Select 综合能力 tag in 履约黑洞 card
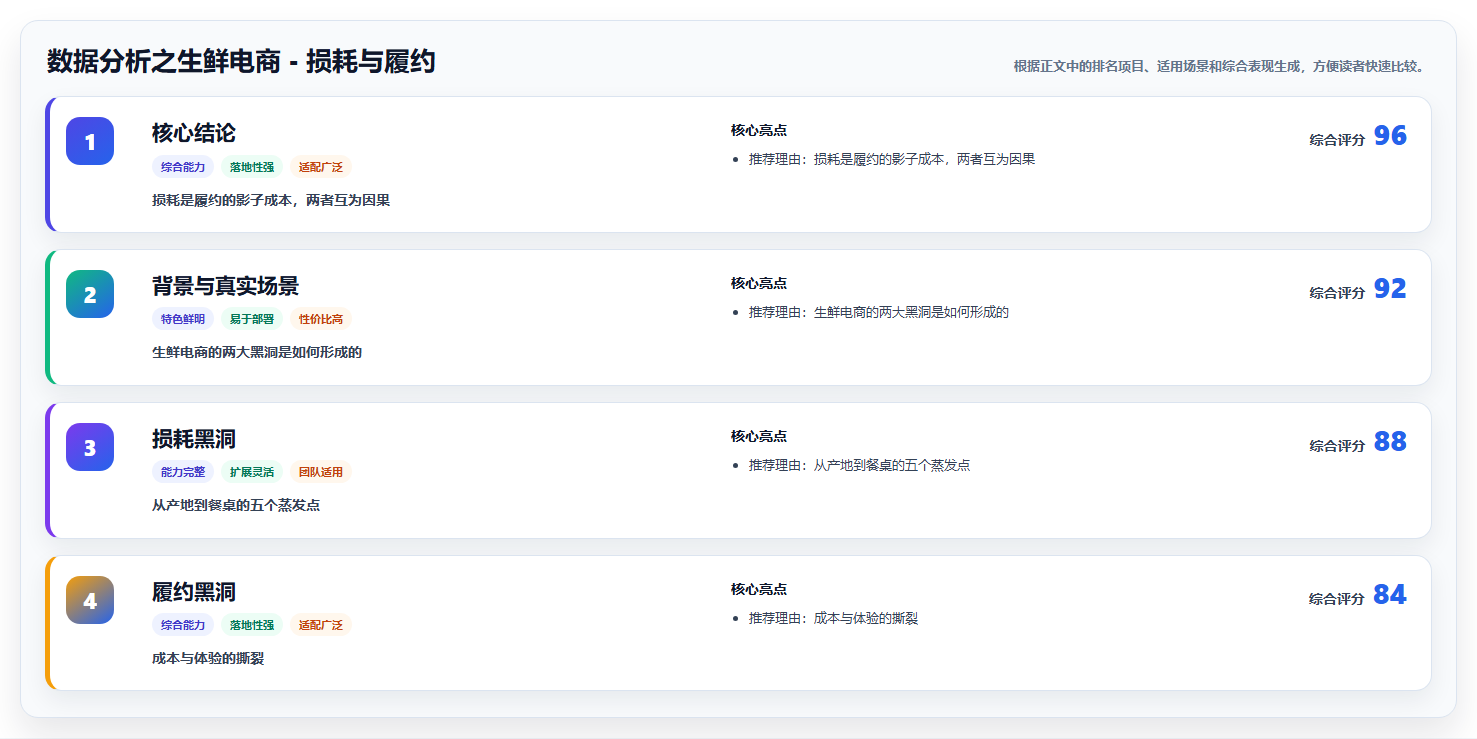 (183, 625)
